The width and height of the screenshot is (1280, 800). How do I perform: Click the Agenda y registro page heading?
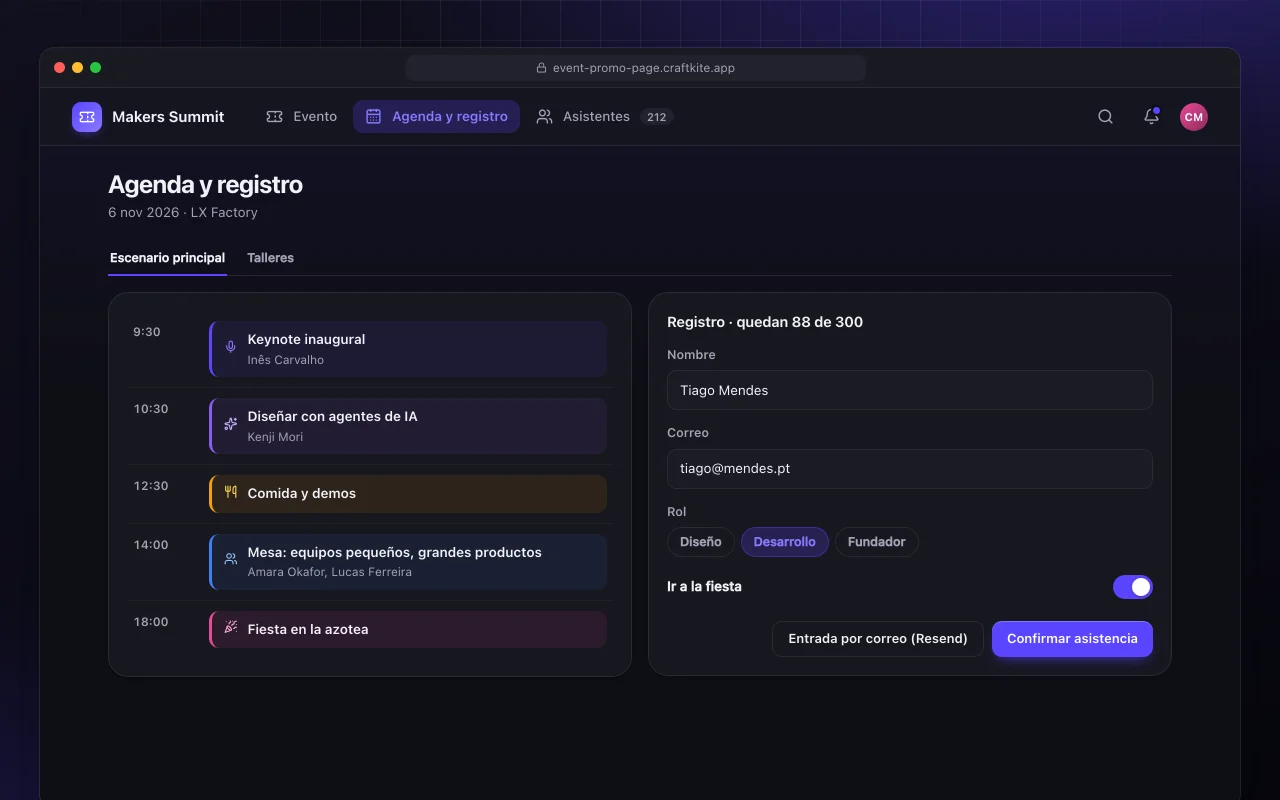(205, 185)
